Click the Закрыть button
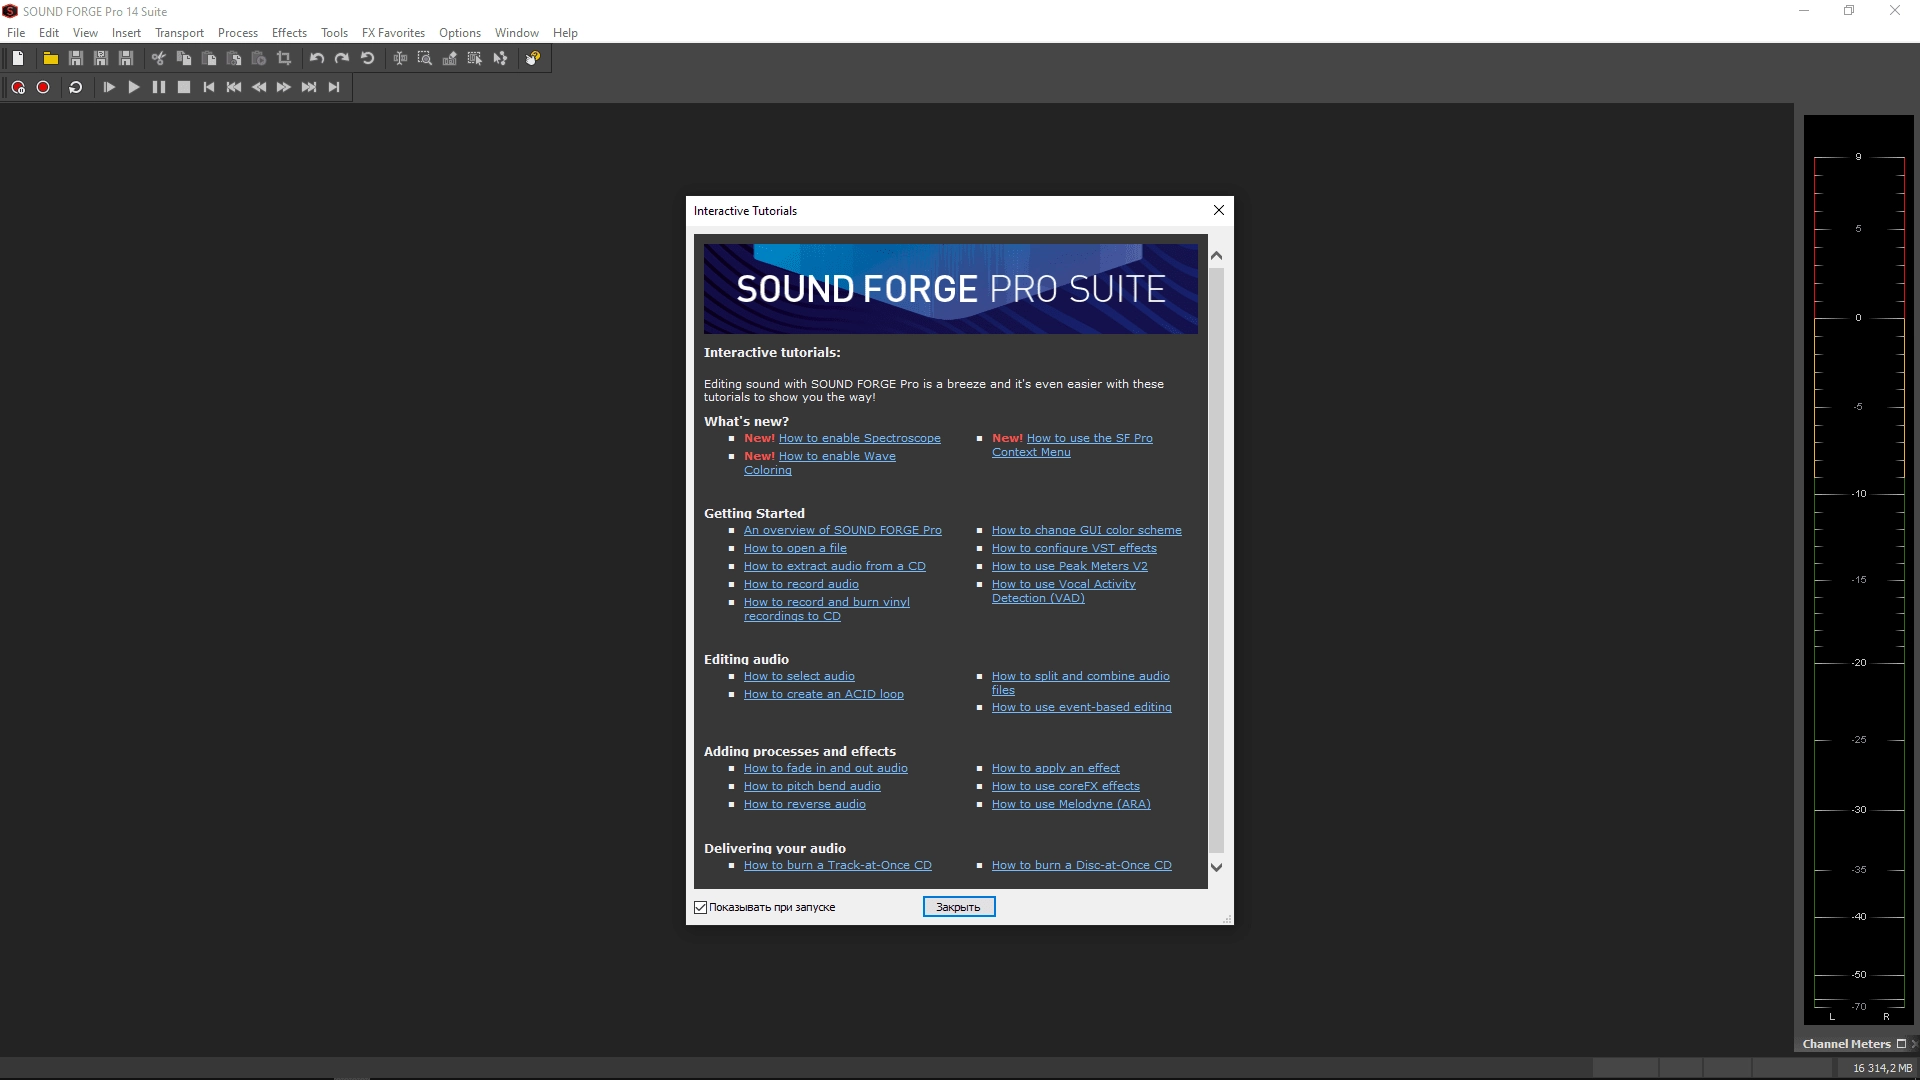Image resolution: width=1920 pixels, height=1080 pixels. point(959,907)
